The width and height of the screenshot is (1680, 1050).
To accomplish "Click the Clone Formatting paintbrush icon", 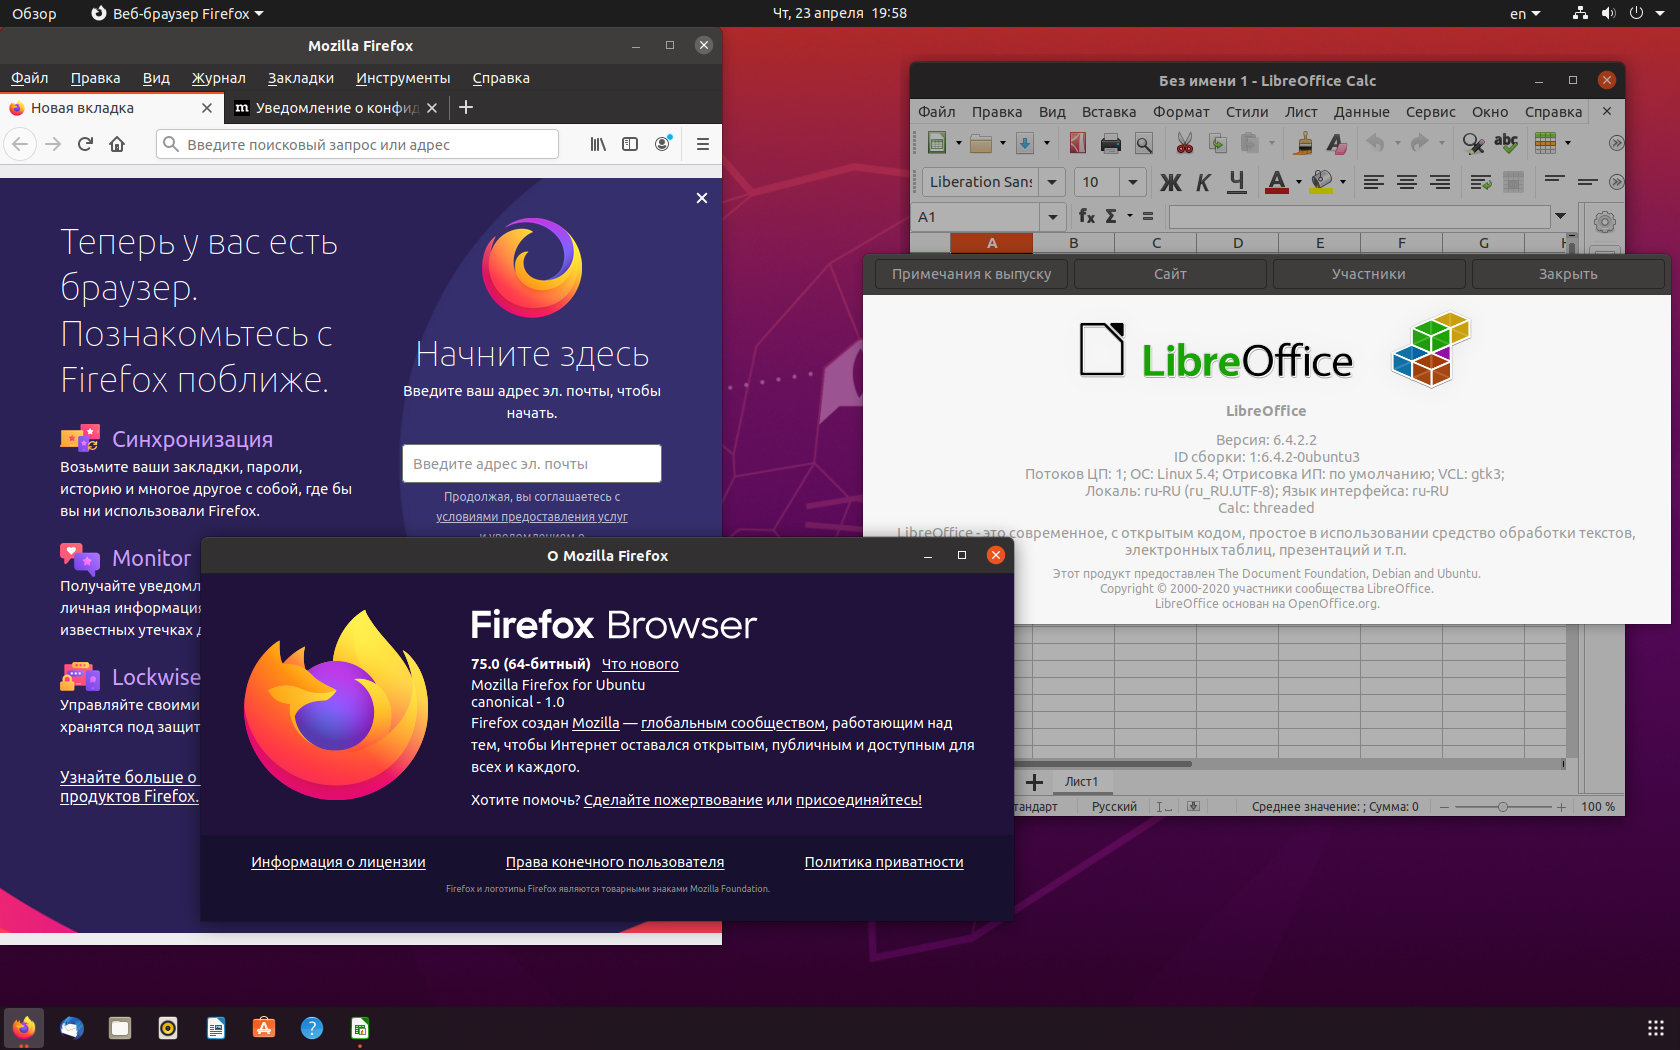I will pyautogui.click(x=1303, y=143).
